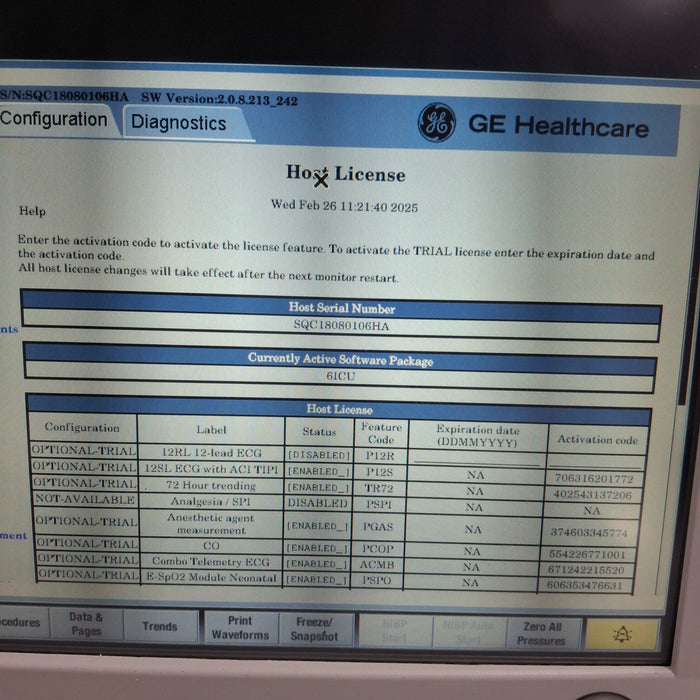Select DISABLED status of Analgesia / SPI
The width and height of the screenshot is (700, 700).
317,503
